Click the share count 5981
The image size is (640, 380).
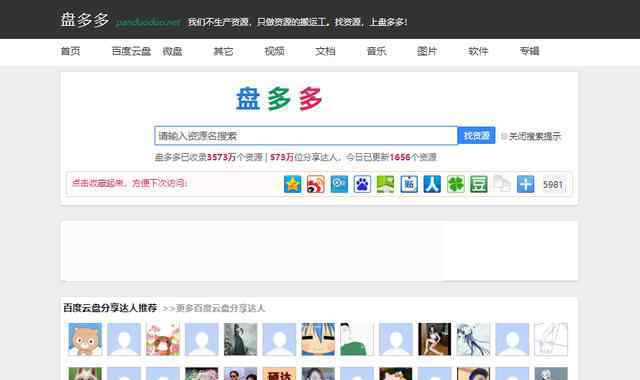[x=553, y=184]
